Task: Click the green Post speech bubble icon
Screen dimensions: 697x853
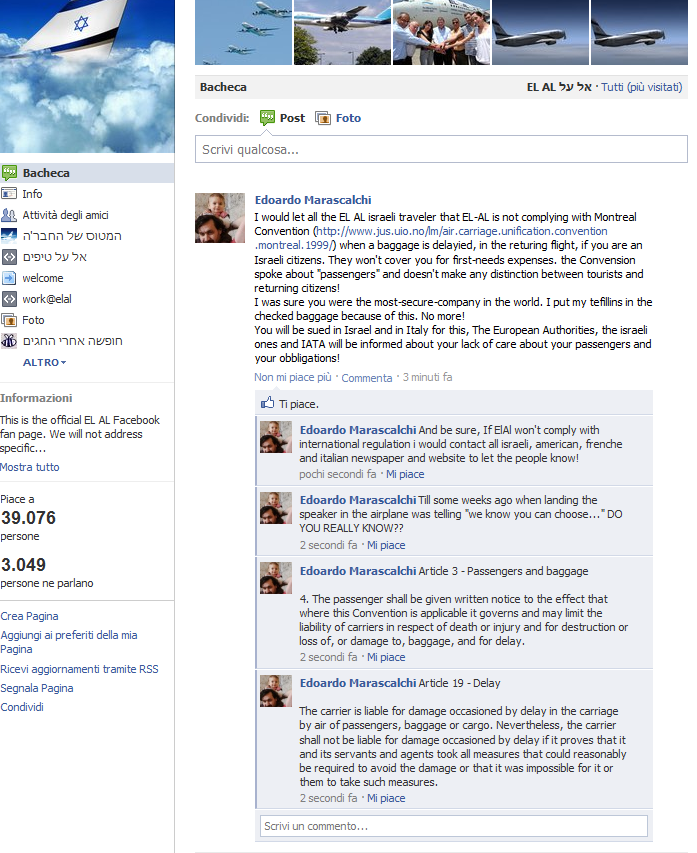Action: point(267,118)
